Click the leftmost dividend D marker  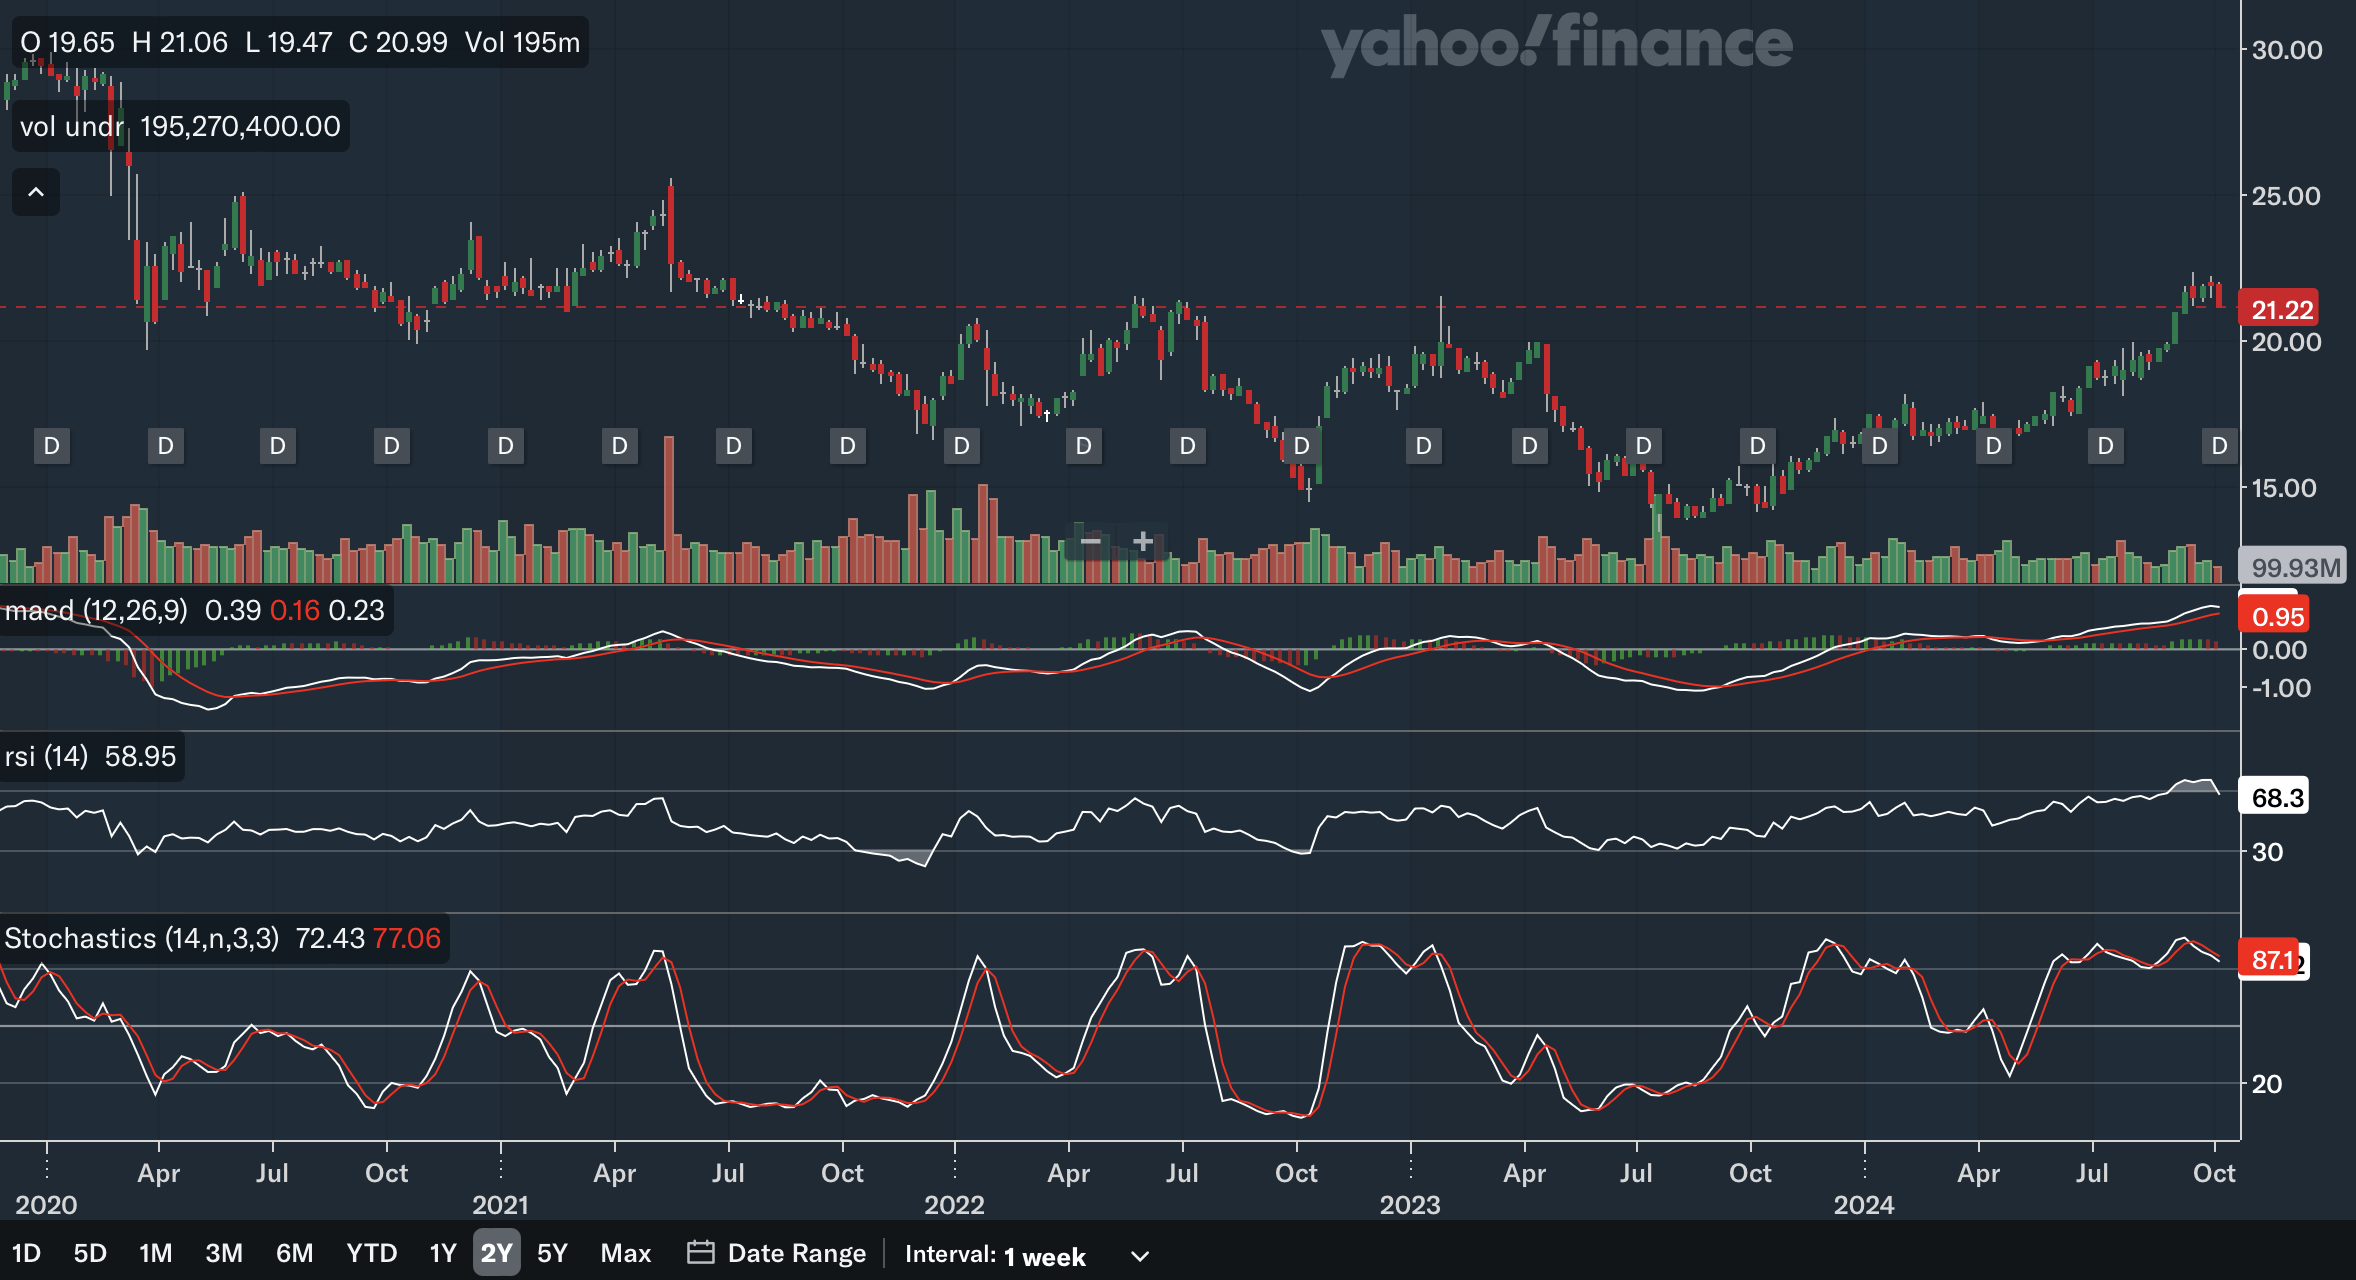(52, 446)
